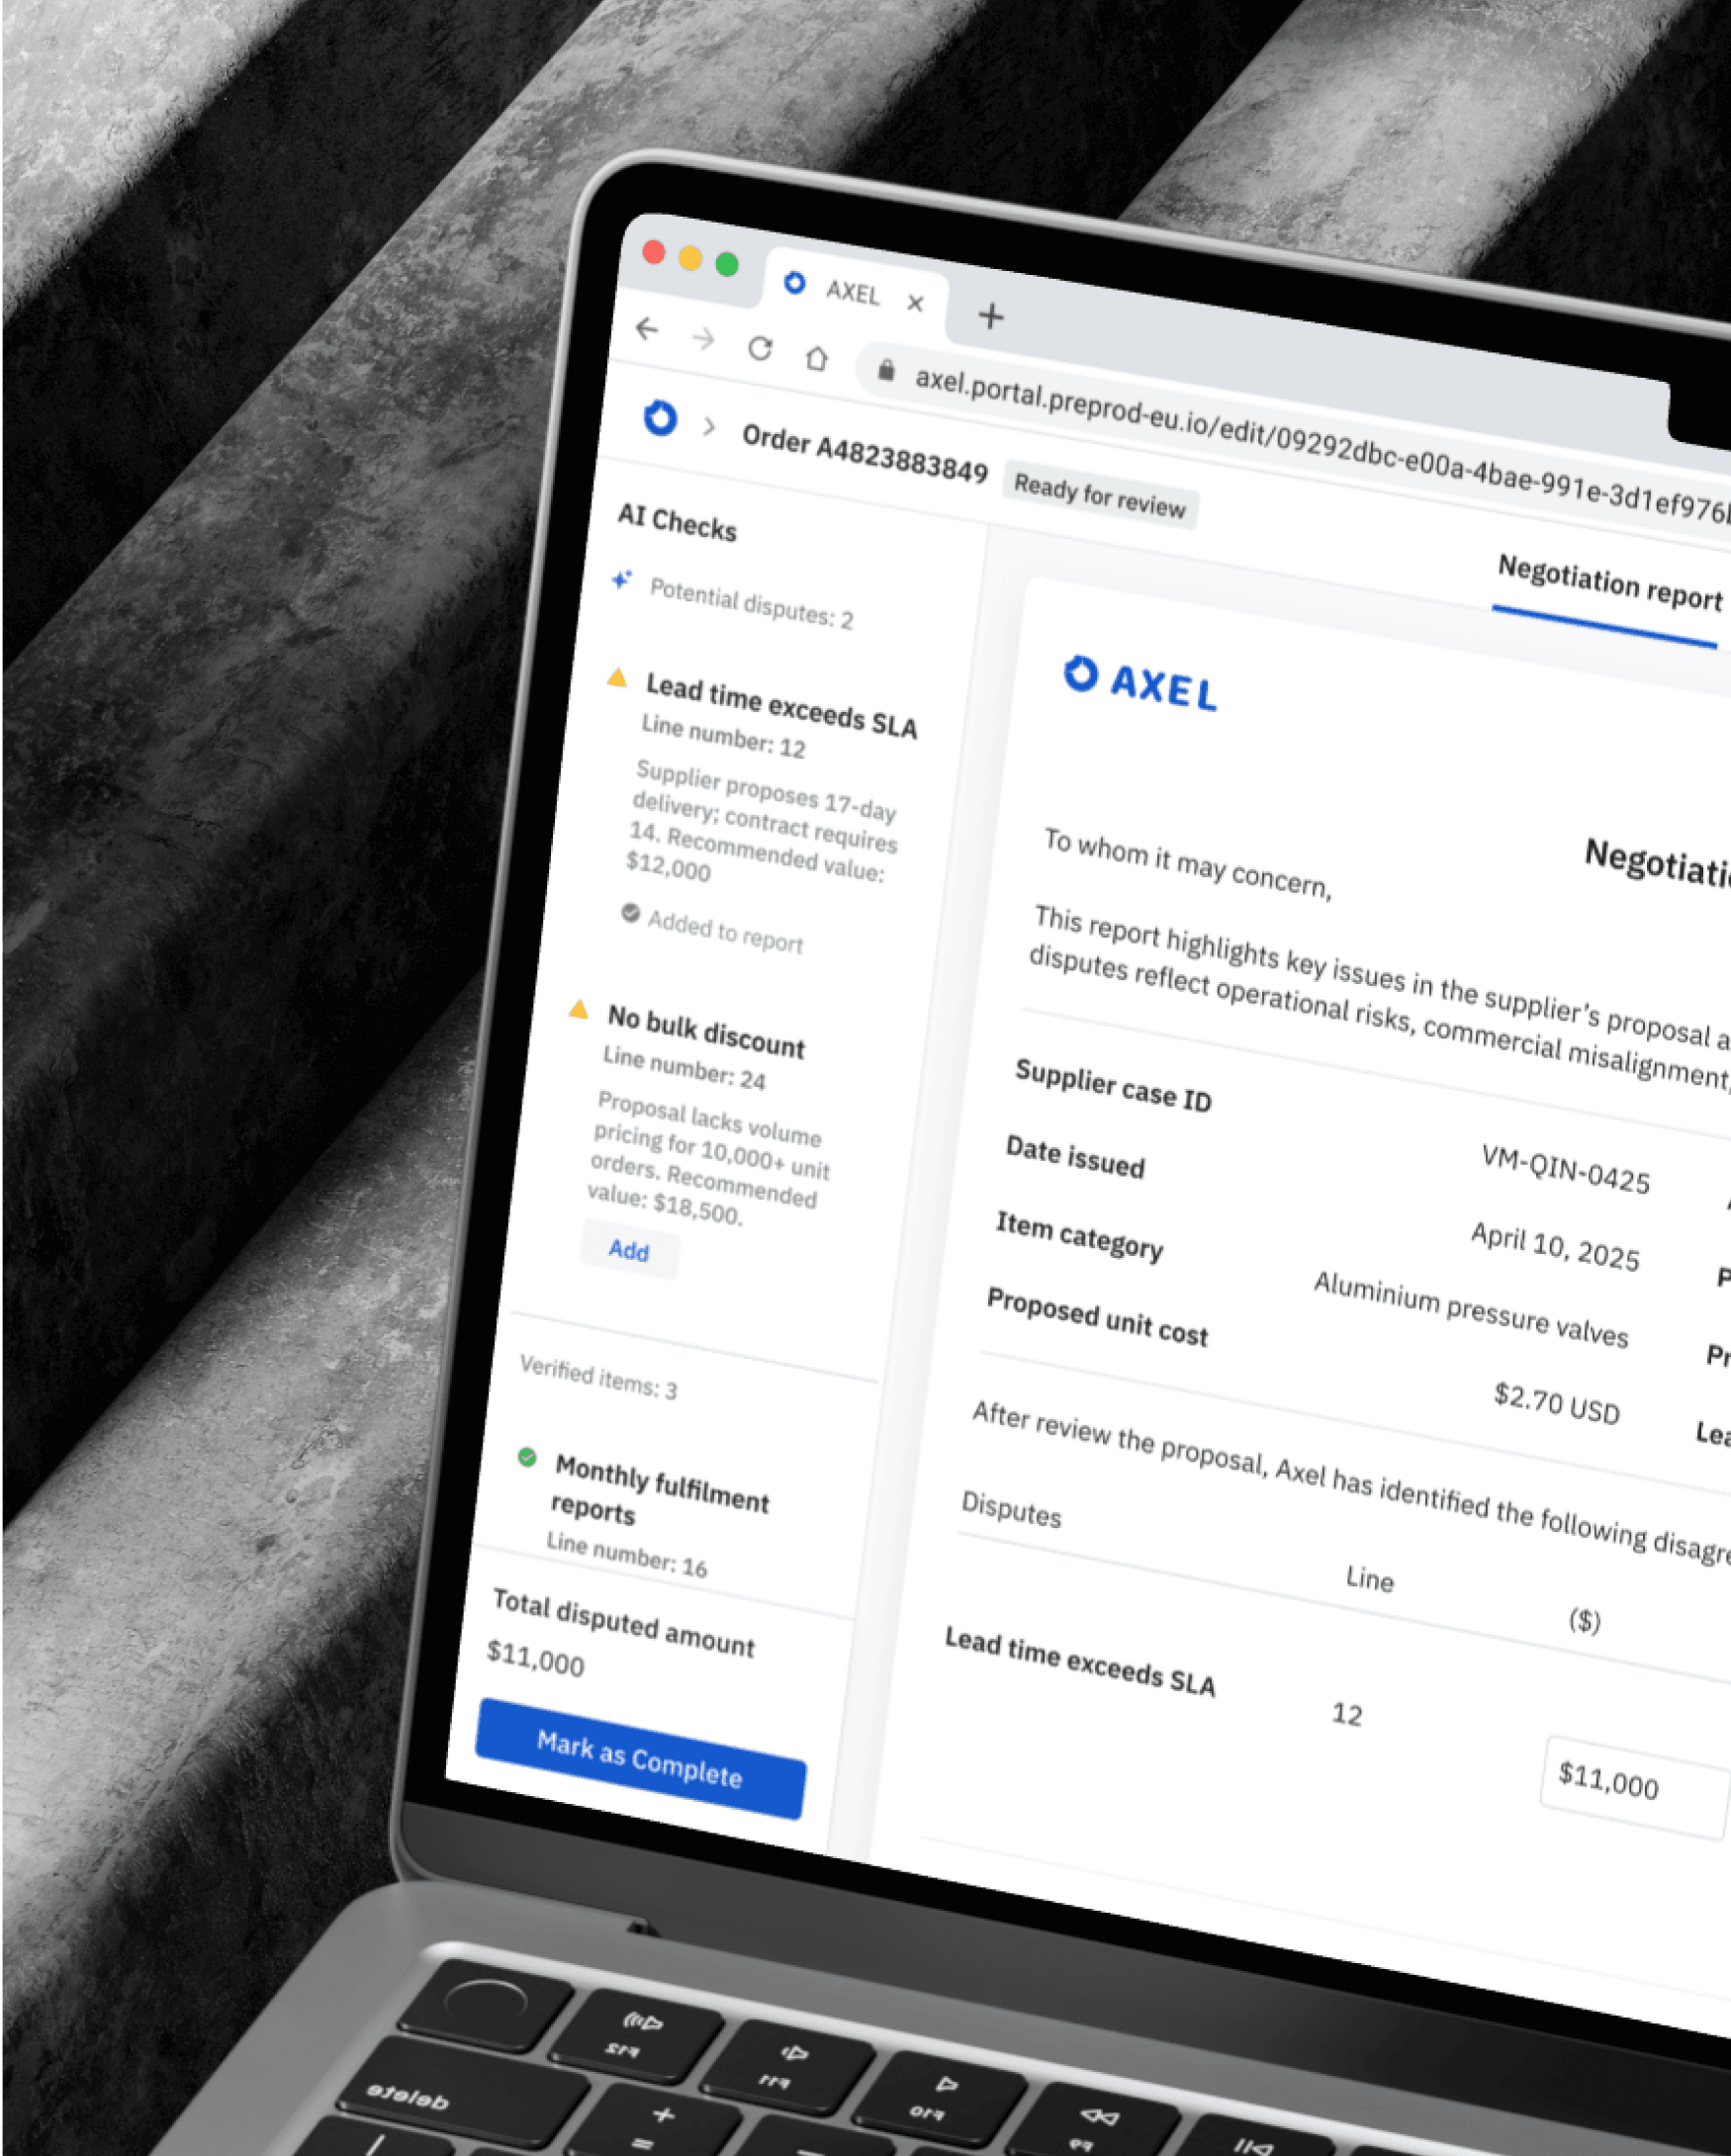Select the 'Potential disputes: 2' label
Viewport: 1731px width, 2156px height.
click(751, 602)
